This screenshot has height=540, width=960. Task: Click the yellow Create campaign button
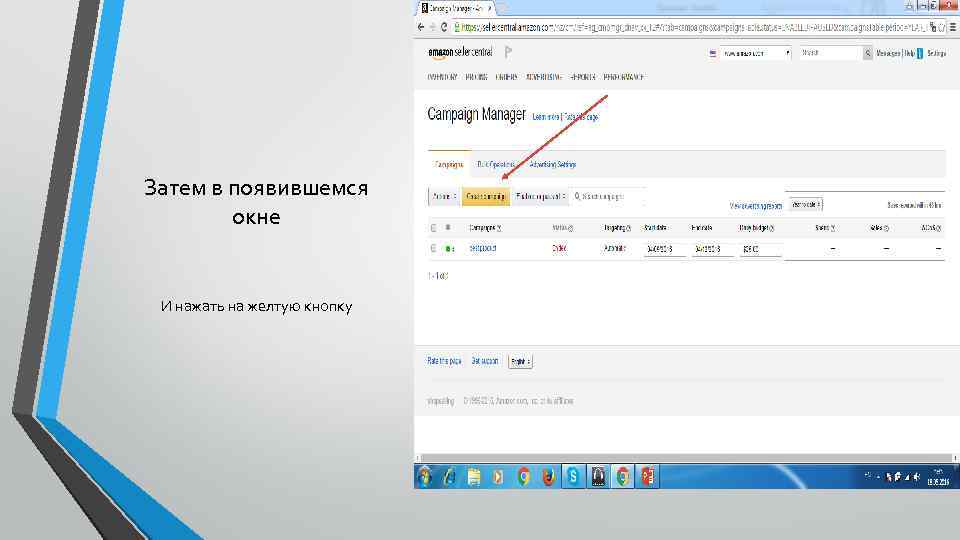tap(486, 197)
